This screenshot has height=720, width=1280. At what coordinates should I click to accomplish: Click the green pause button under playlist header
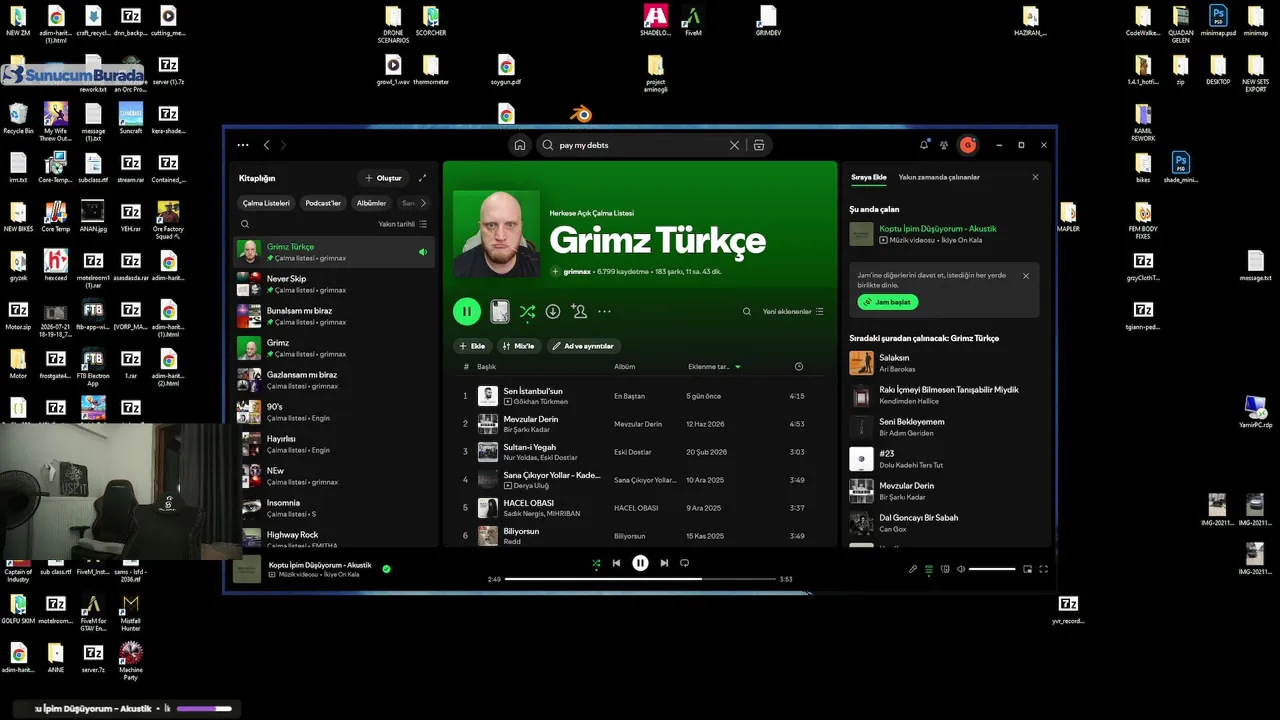(x=467, y=311)
